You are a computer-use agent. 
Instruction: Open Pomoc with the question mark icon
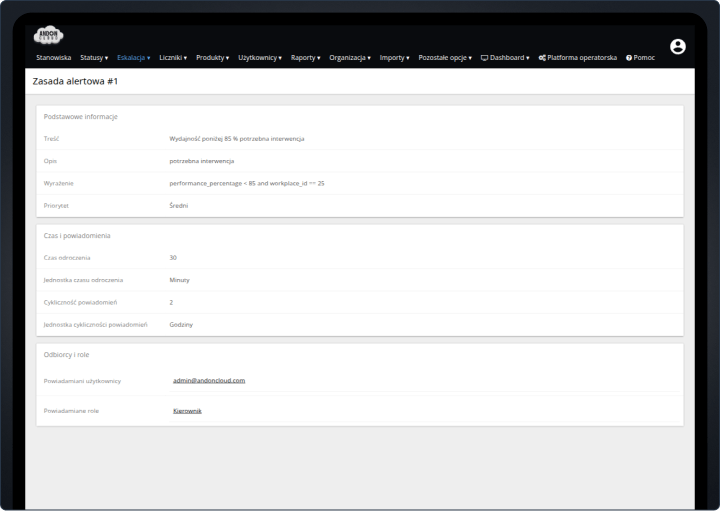tap(640, 58)
